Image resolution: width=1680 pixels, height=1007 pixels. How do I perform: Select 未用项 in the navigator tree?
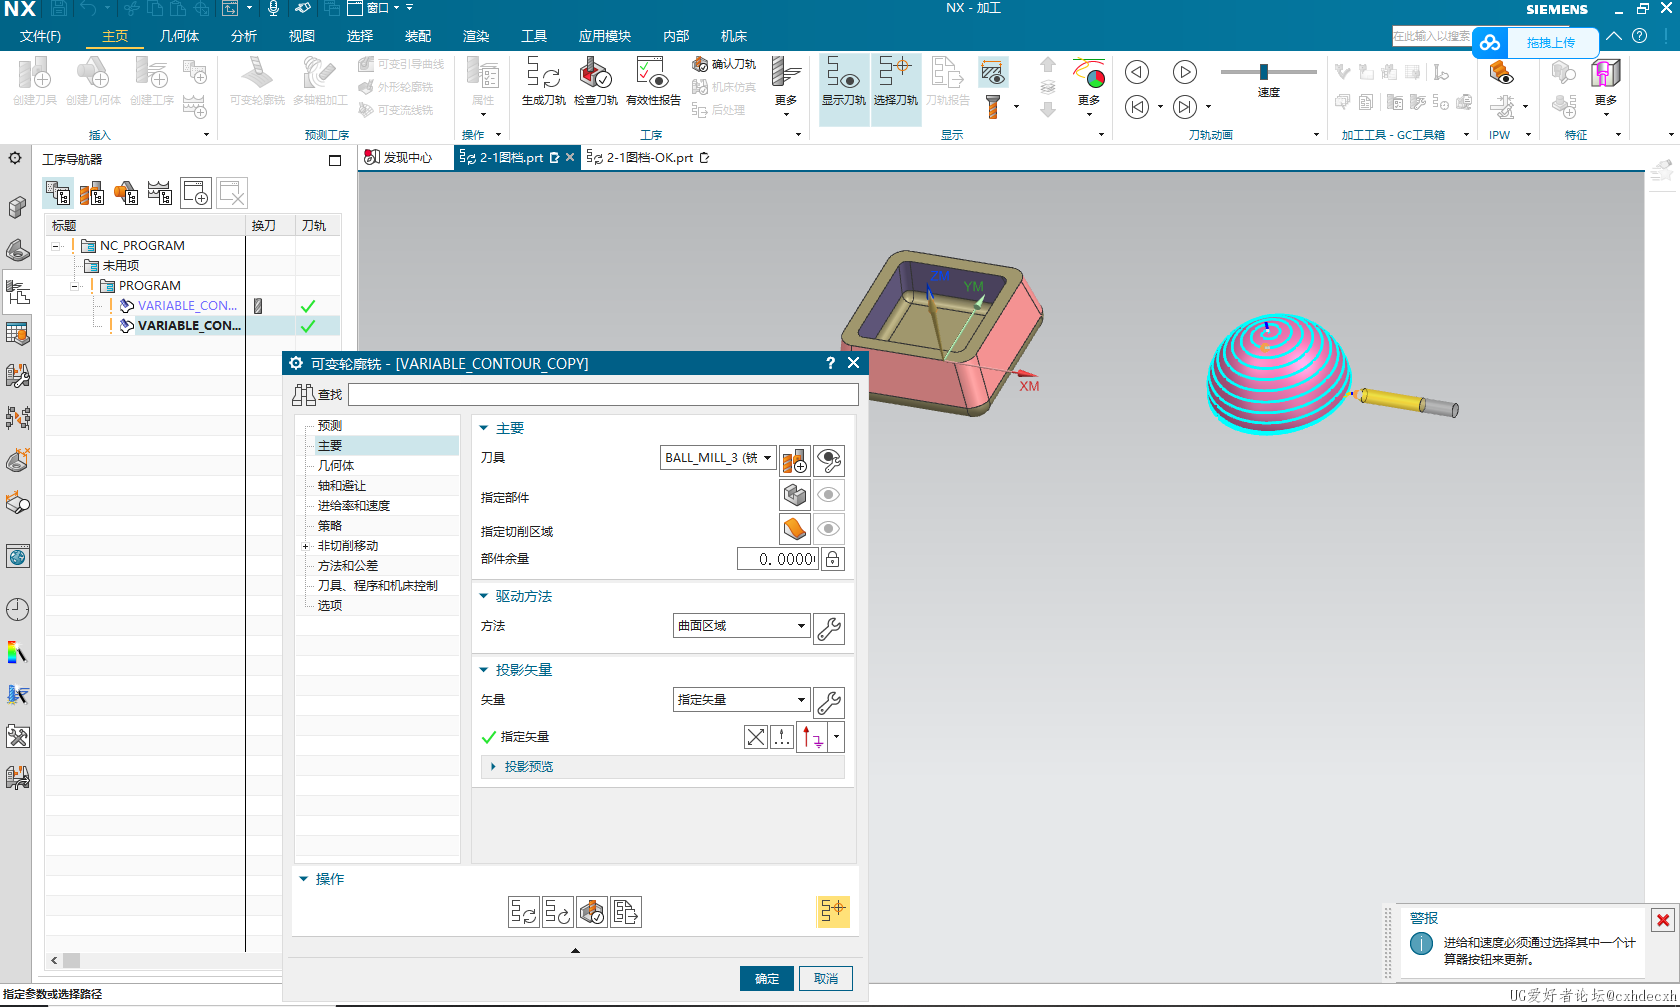(121, 266)
